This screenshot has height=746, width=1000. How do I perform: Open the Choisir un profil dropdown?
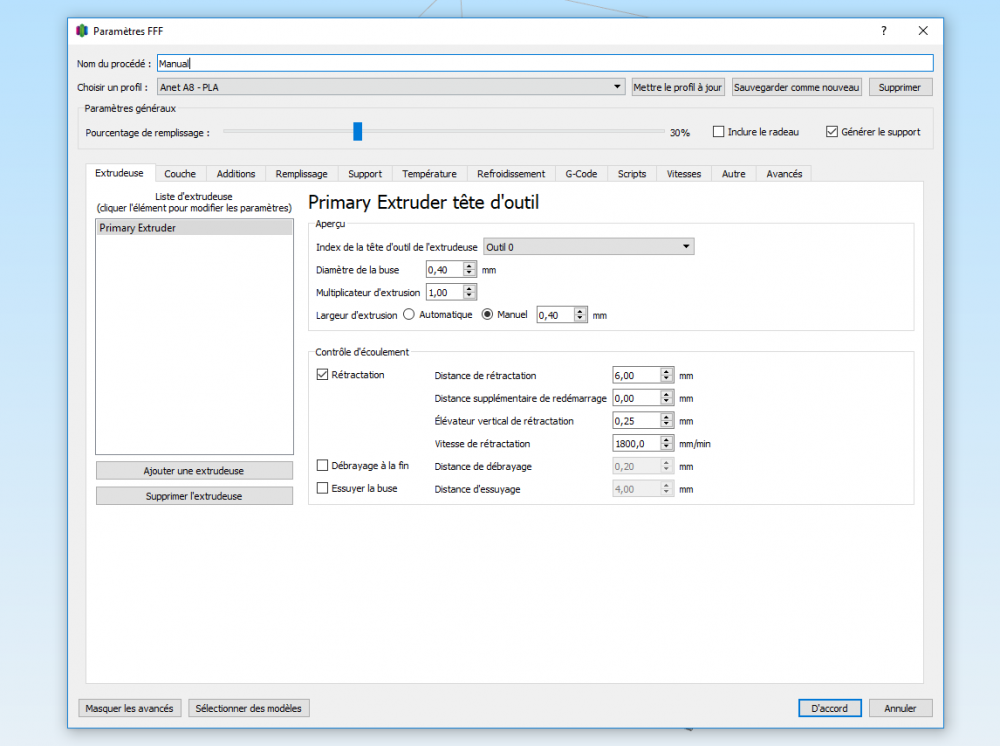point(391,87)
